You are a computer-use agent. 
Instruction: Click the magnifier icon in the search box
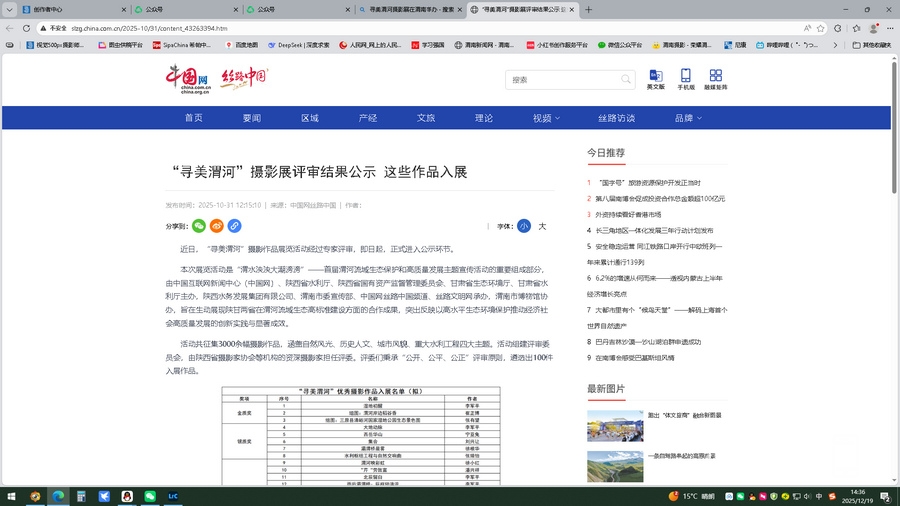tap(625, 79)
